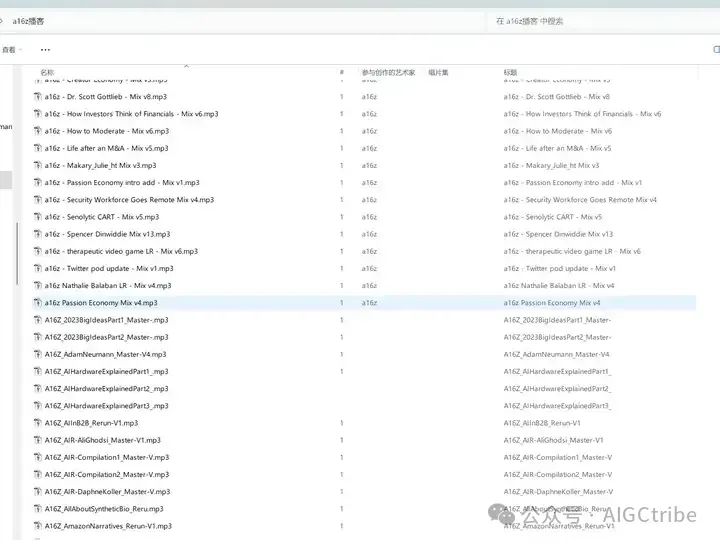Sort by the 唱片集 album column header
The image size is (720, 544).
[x=438, y=72]
